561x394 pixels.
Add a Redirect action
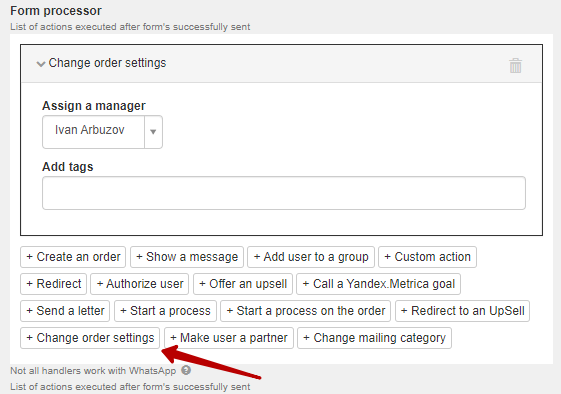(54, 284)
